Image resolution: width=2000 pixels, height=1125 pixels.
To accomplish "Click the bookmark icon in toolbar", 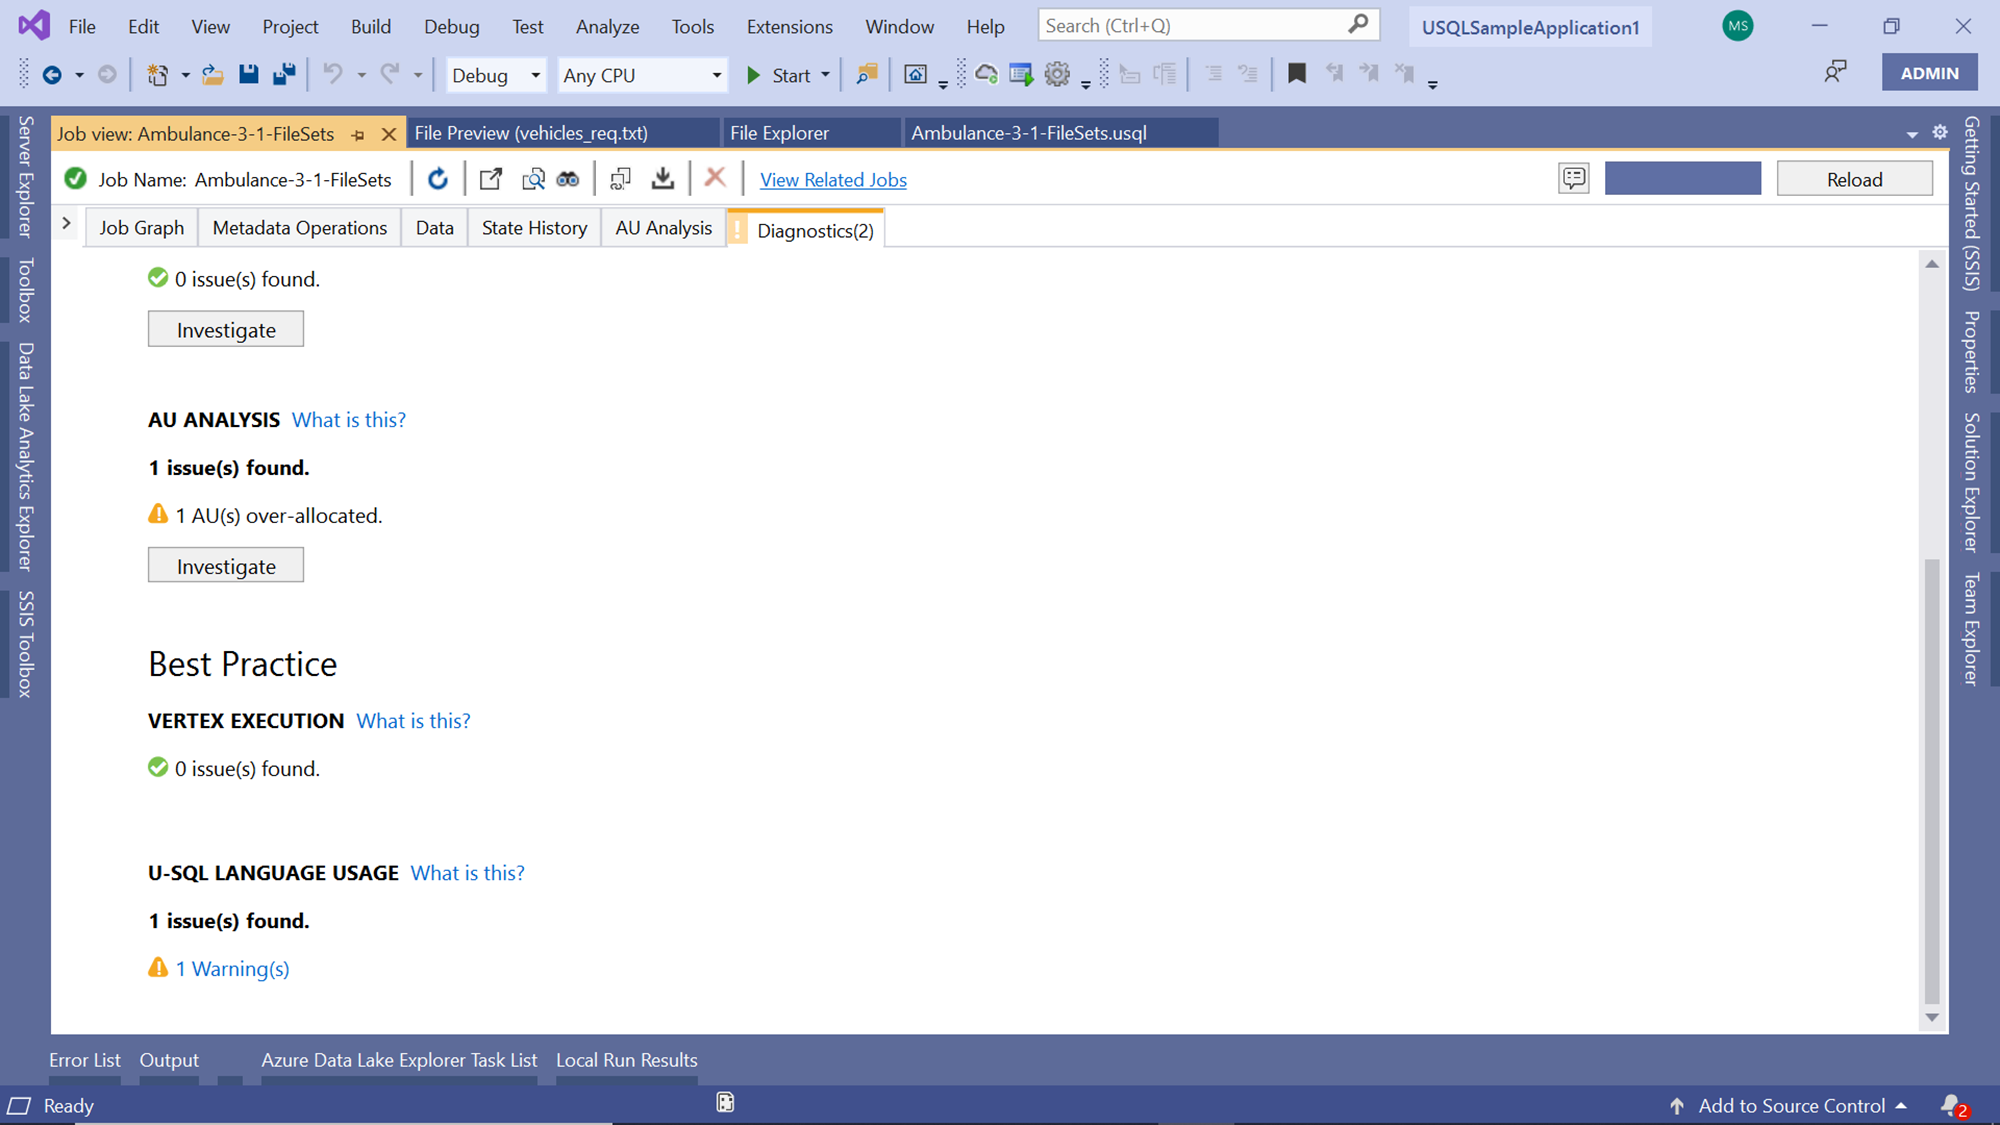I will [x=1297, y=74].
